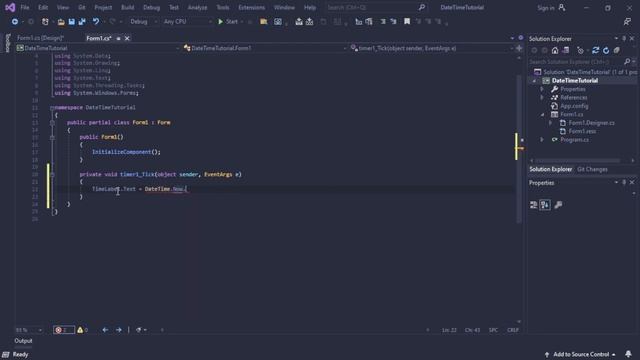Click the Solution Explorer Home icon
Viewport: 640px width, 360px height.
[555, 51]
